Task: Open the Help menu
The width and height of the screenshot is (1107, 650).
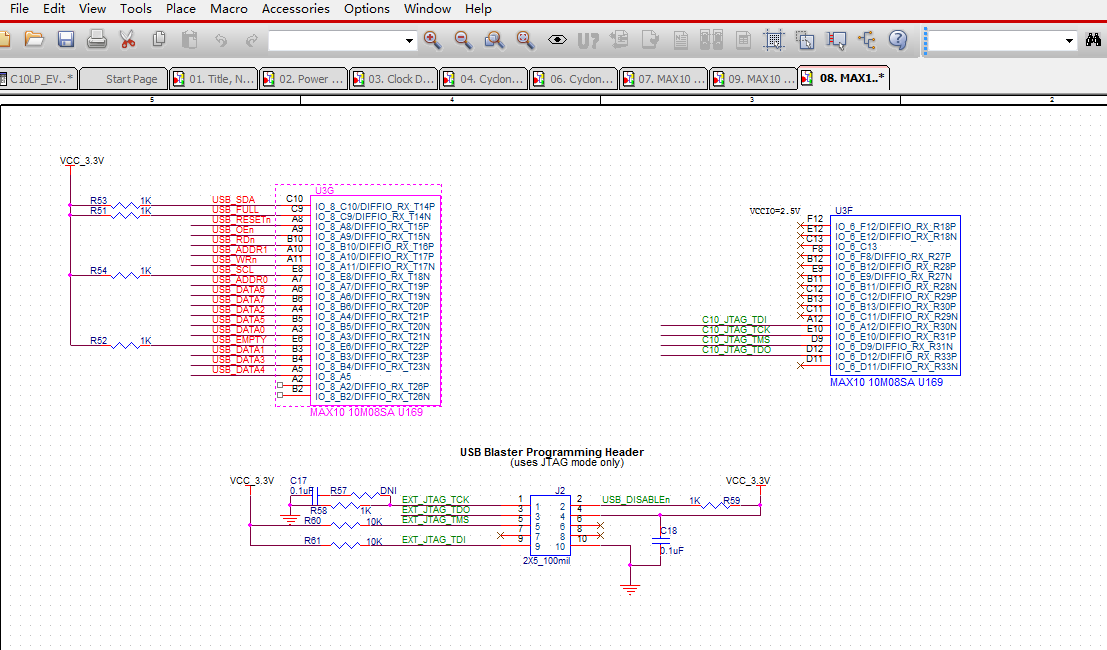Action: [x=478, y=8]
